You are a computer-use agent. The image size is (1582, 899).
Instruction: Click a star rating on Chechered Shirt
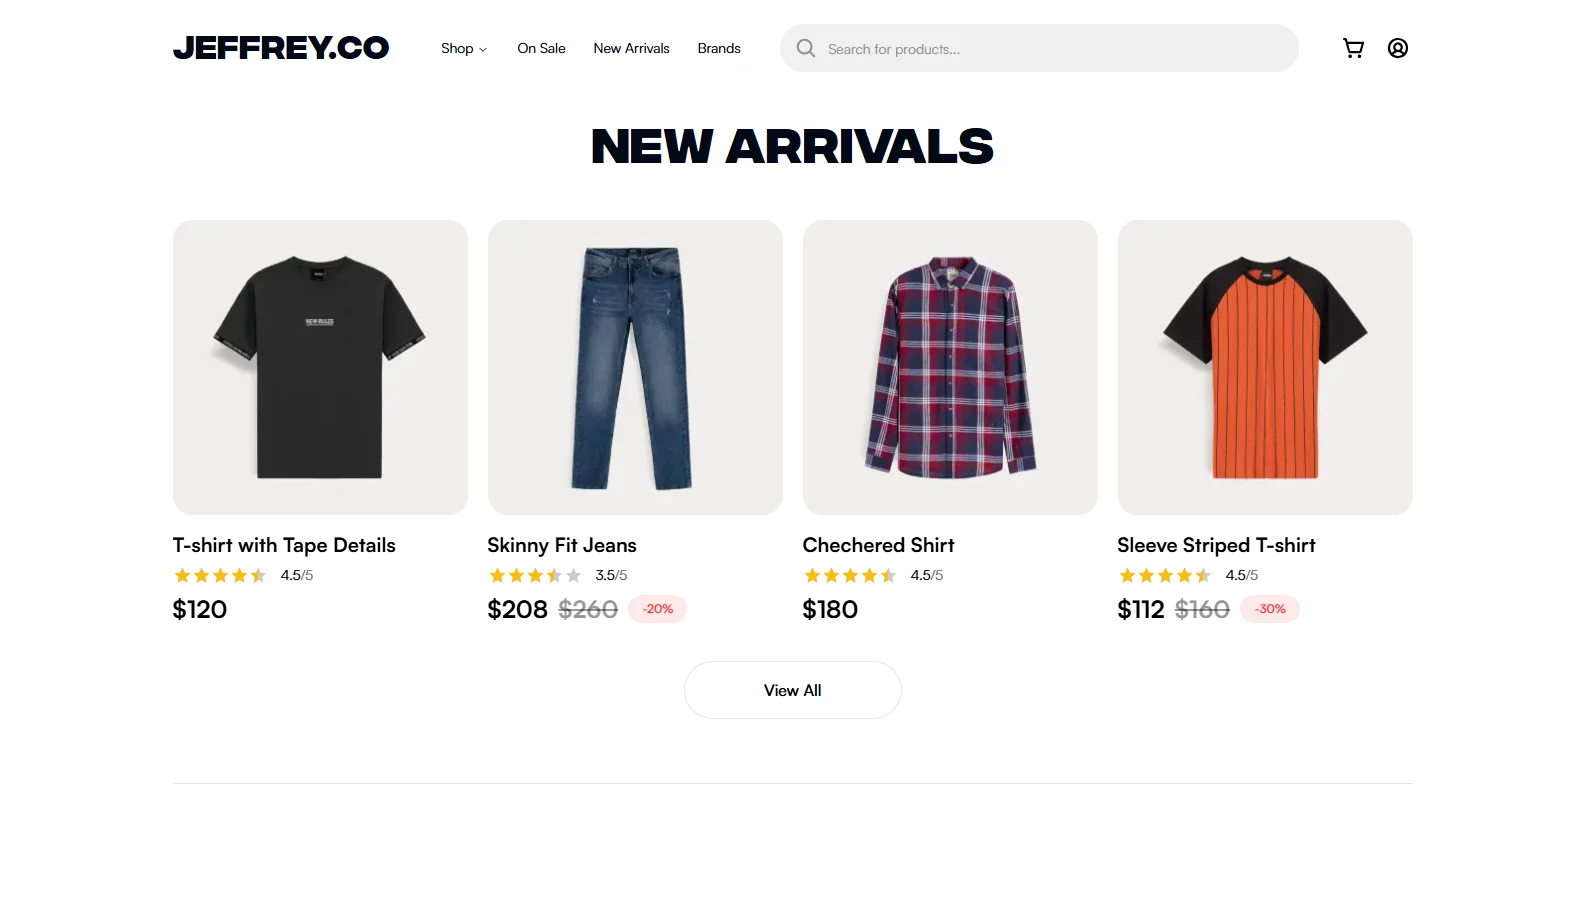point(830,575)
